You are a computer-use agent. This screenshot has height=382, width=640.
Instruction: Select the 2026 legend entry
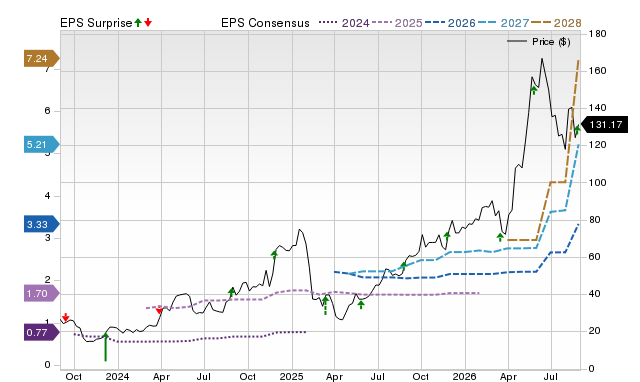tap(450, 23)
